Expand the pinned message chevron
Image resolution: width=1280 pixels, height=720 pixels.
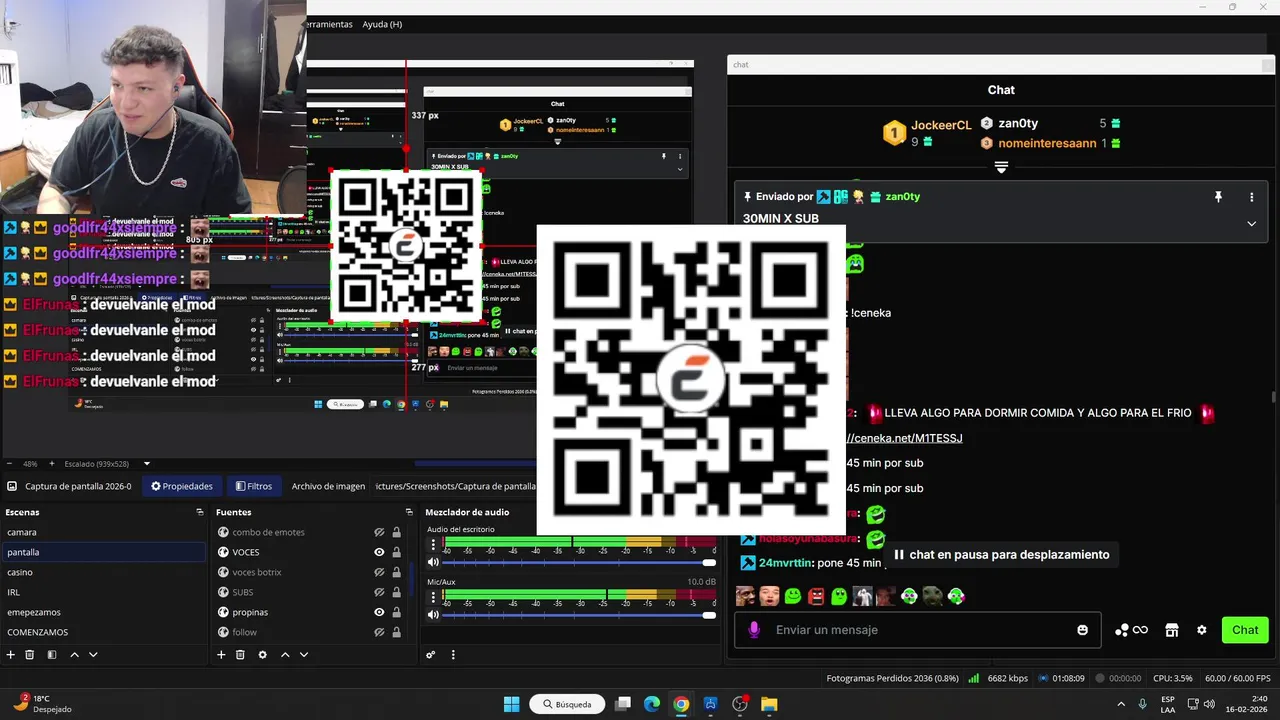click(x=1251, y=223)
